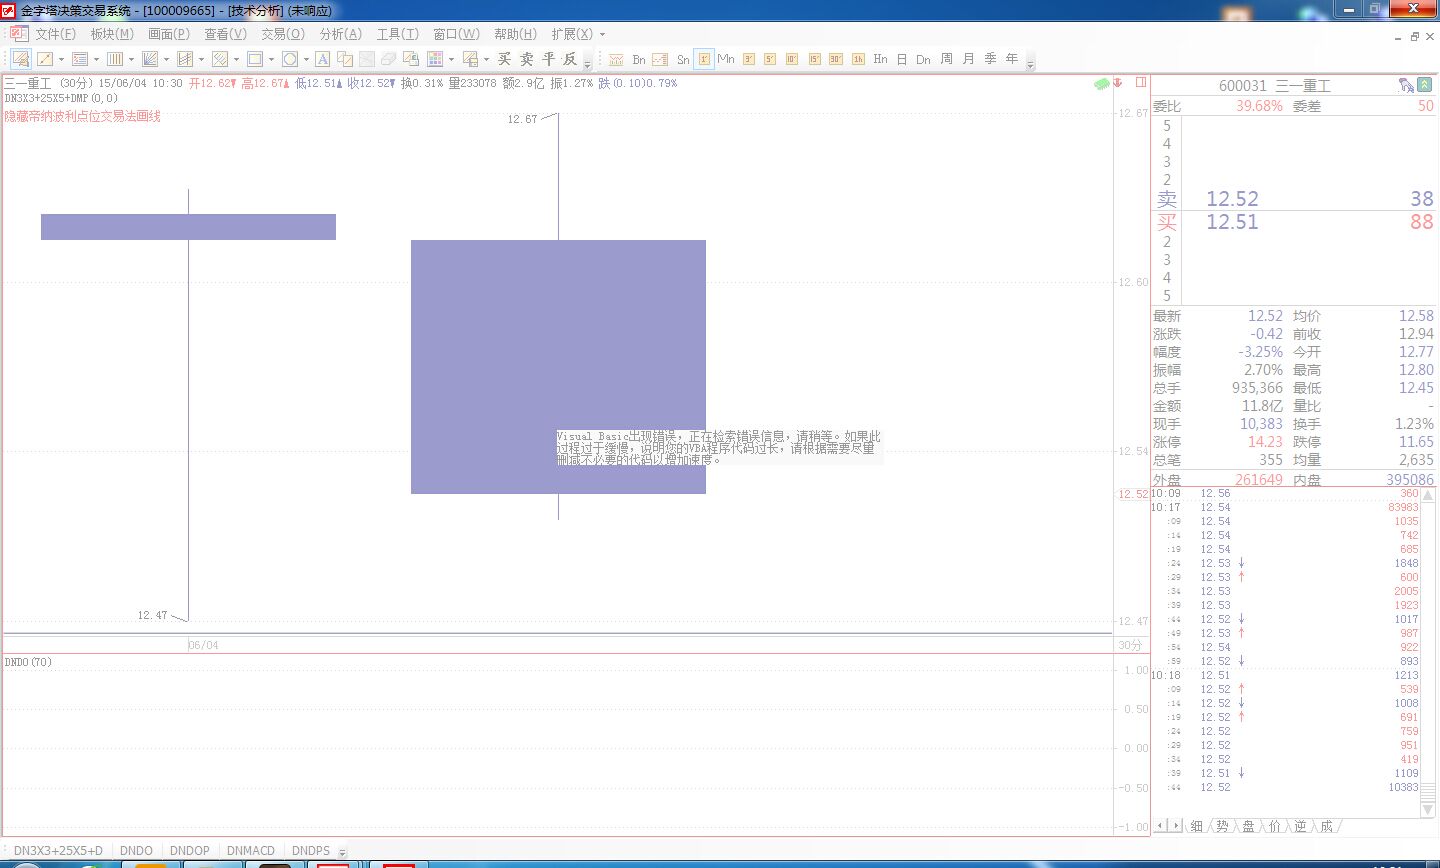Toggle the 30-minute period button
The image size is (1440, 868).
pyautogui.click(x=836, y=59)
